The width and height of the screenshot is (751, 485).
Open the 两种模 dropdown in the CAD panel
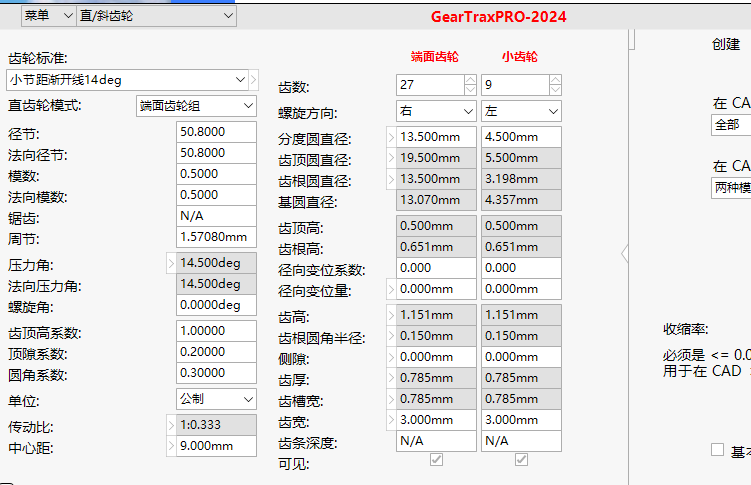[x=731, y=188]
